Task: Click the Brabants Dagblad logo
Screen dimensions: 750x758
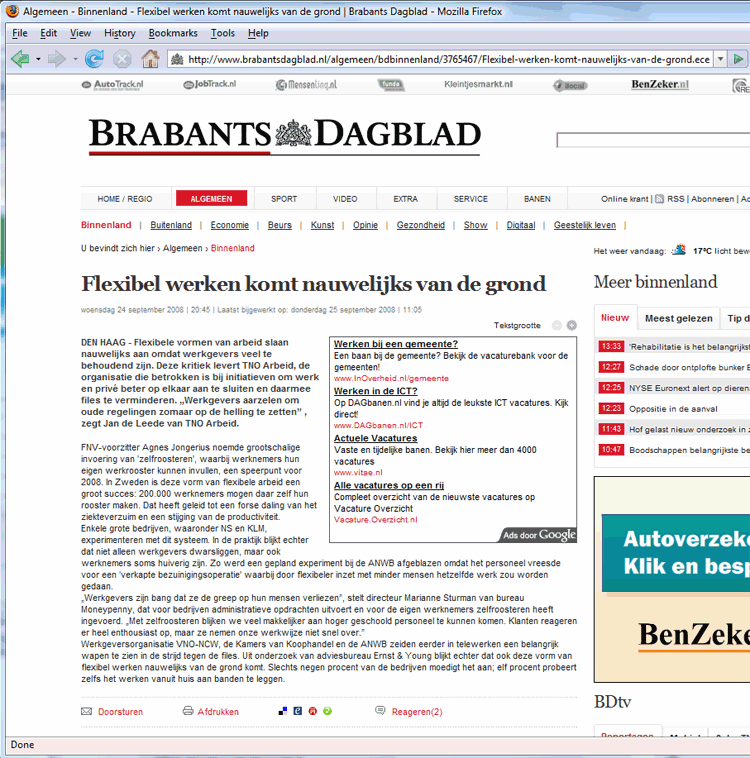Action: click(x=284, y=134)
